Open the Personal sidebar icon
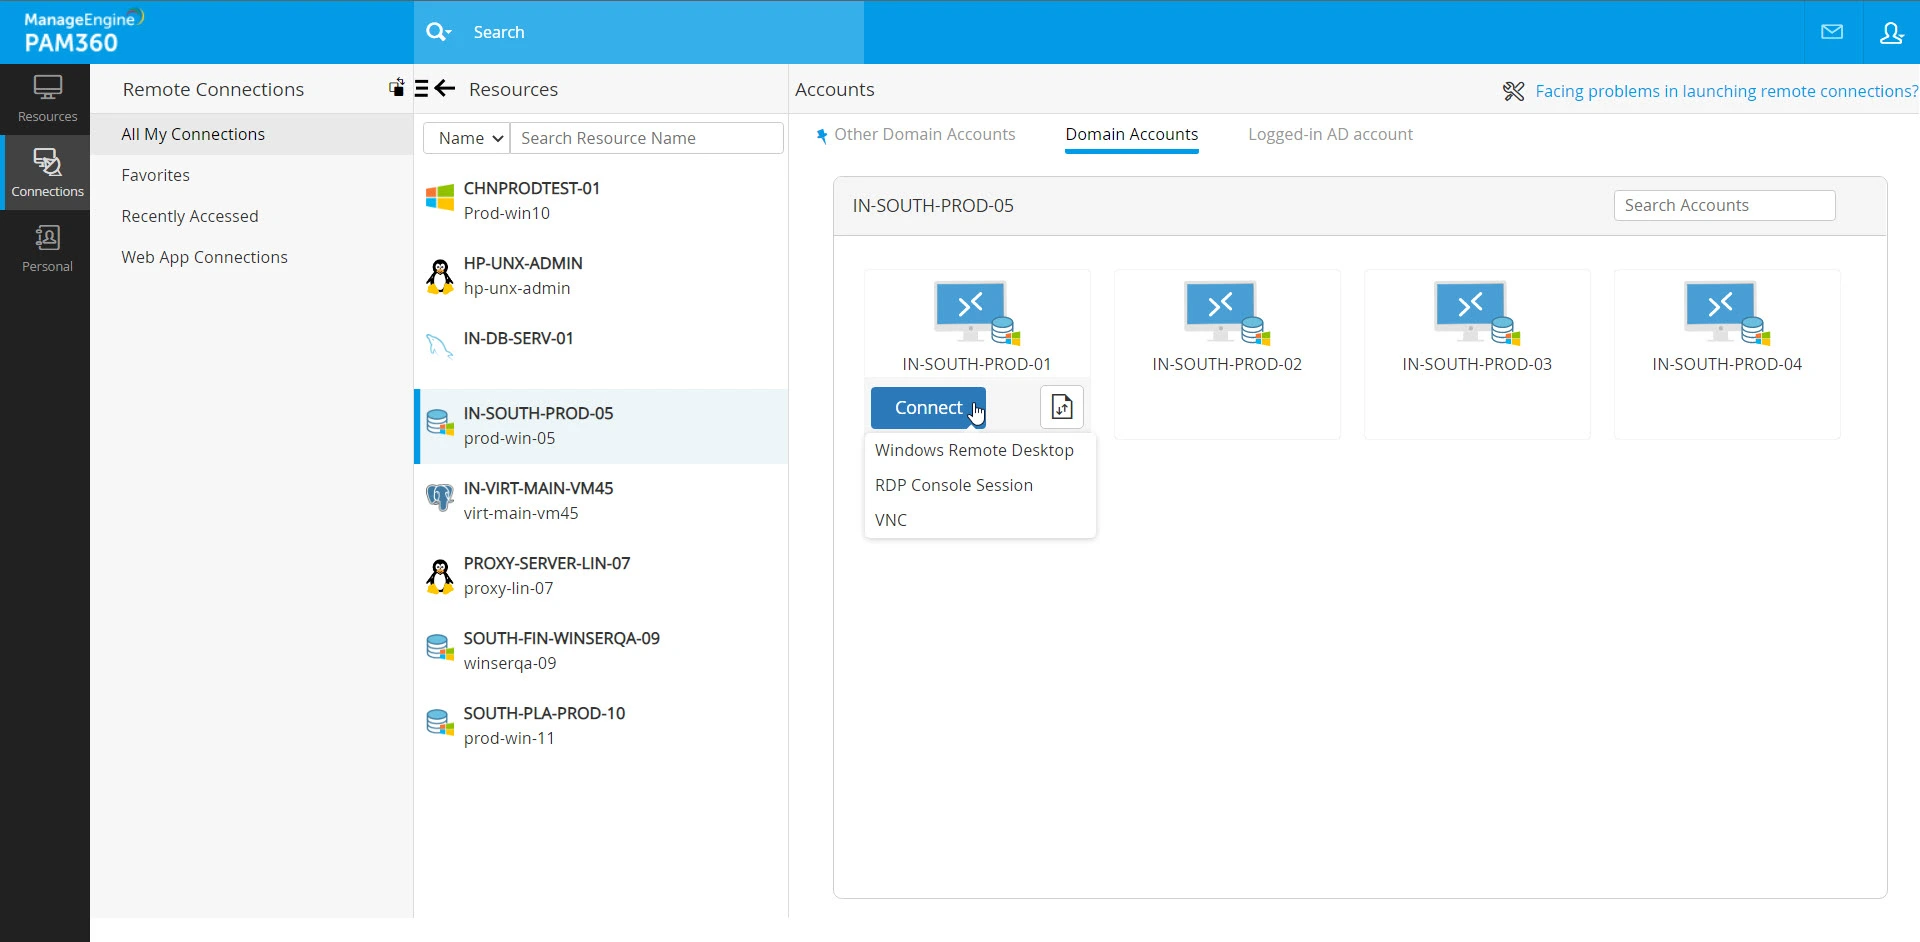Viewport: 1920px width, 942px height. point(47,249)
